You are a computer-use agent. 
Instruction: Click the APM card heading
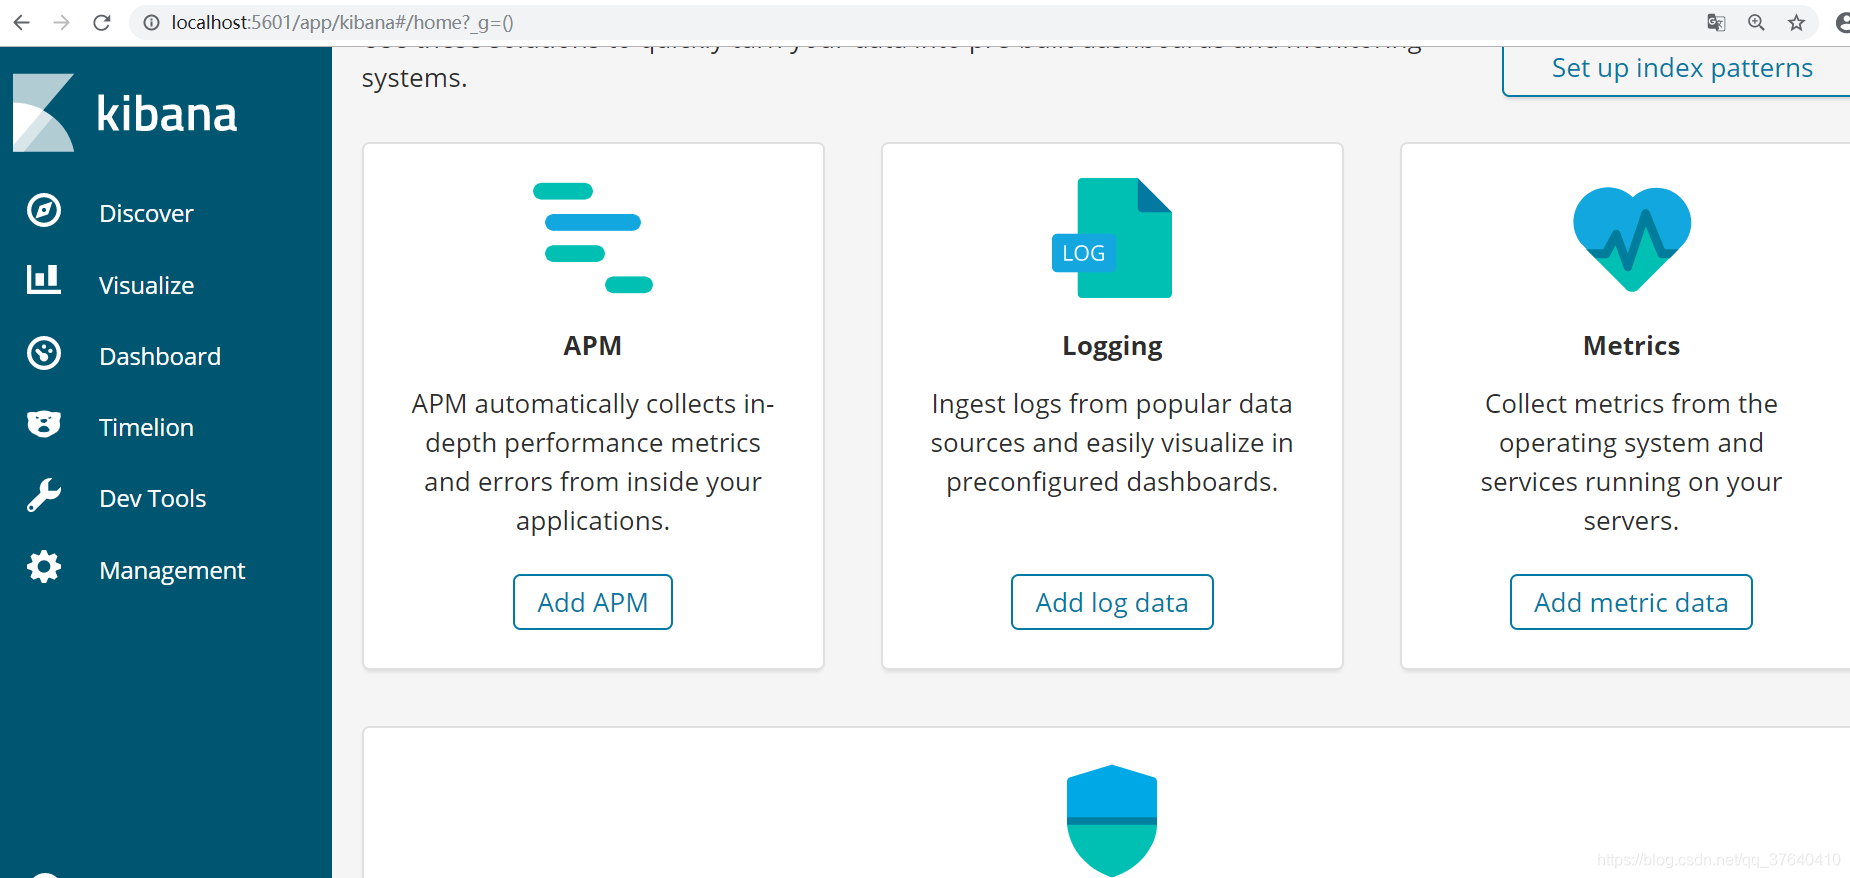click(593, 346)
